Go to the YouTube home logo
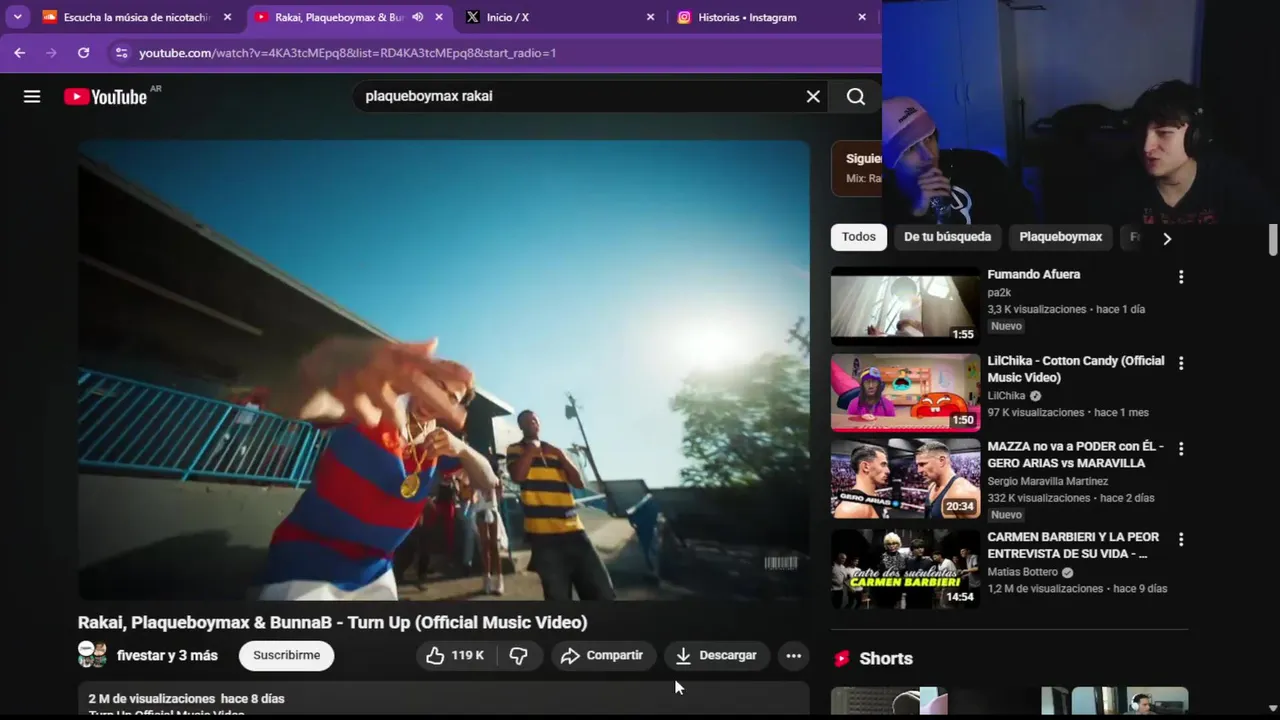Screen dimensions: 1280x720 tap(105, 96)
